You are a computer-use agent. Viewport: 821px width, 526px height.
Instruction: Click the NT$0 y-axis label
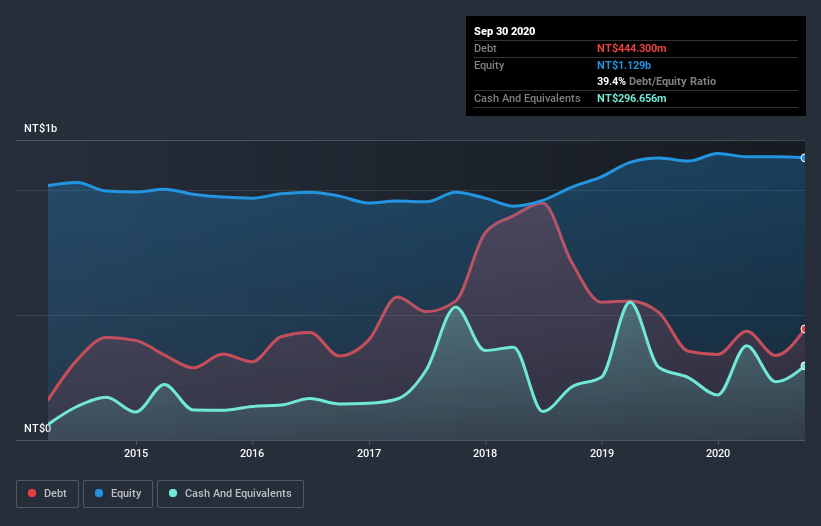click(38, 428)
